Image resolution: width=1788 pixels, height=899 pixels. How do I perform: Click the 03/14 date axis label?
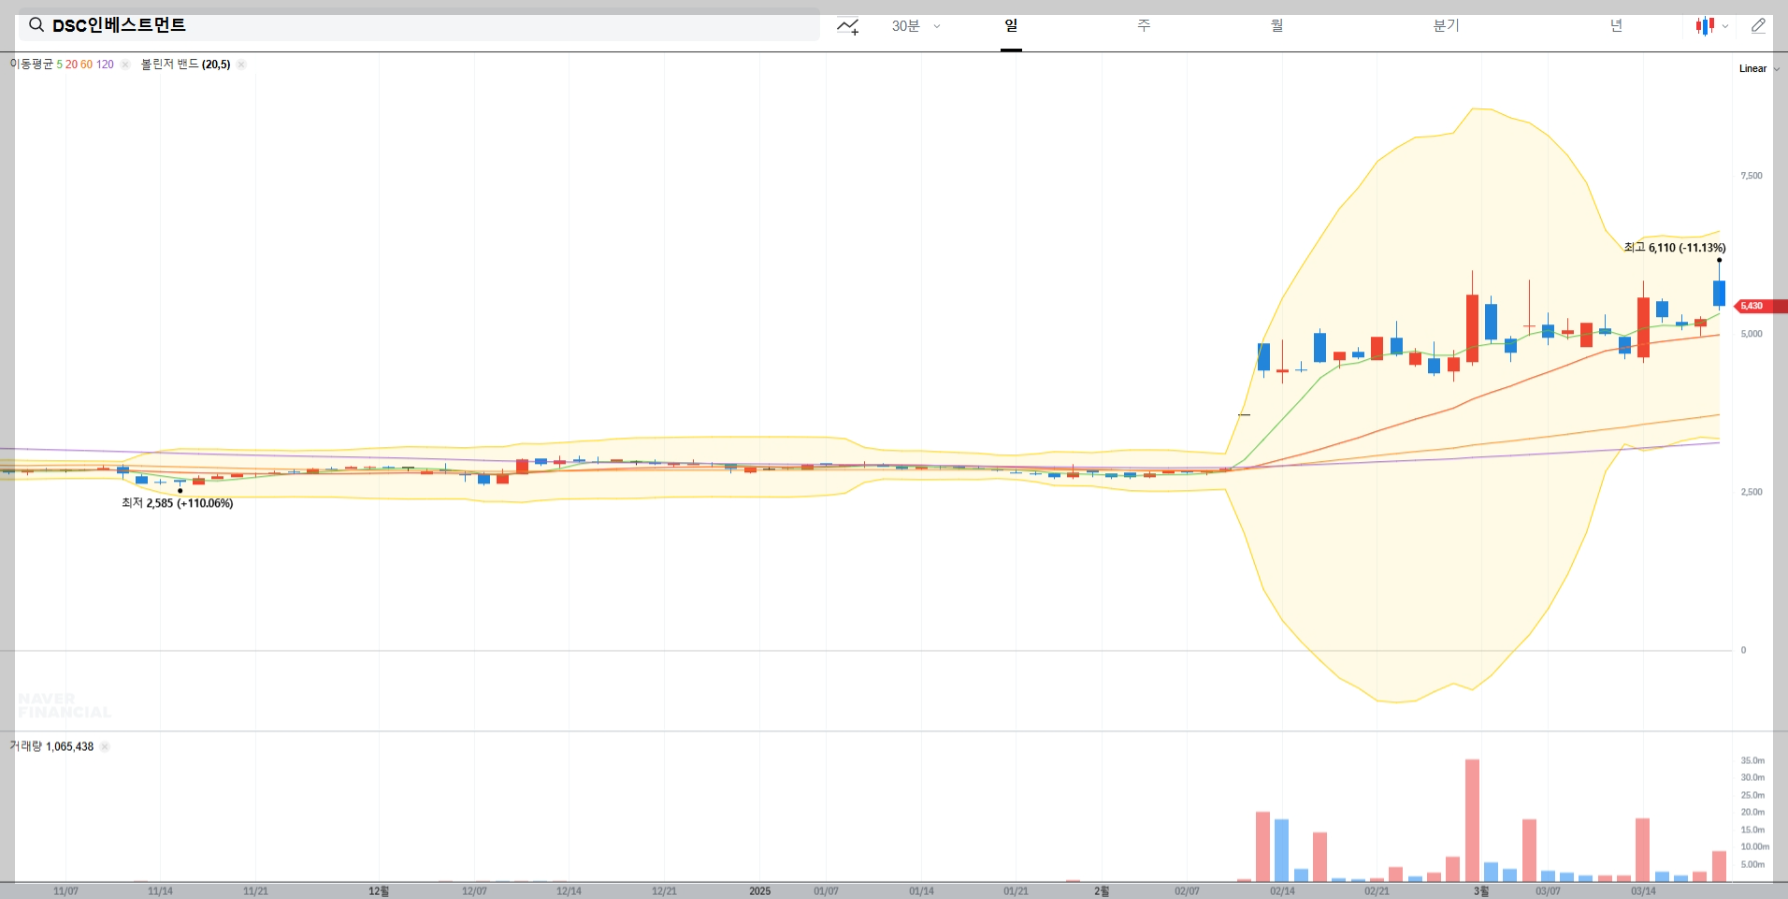click(1643, 891)
